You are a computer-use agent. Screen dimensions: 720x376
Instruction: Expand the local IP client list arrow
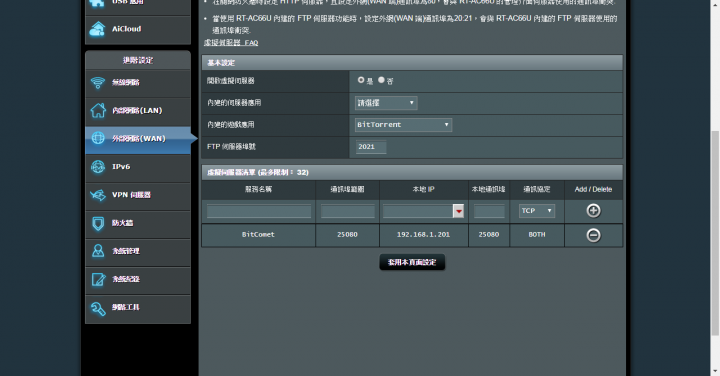point(458,211)
